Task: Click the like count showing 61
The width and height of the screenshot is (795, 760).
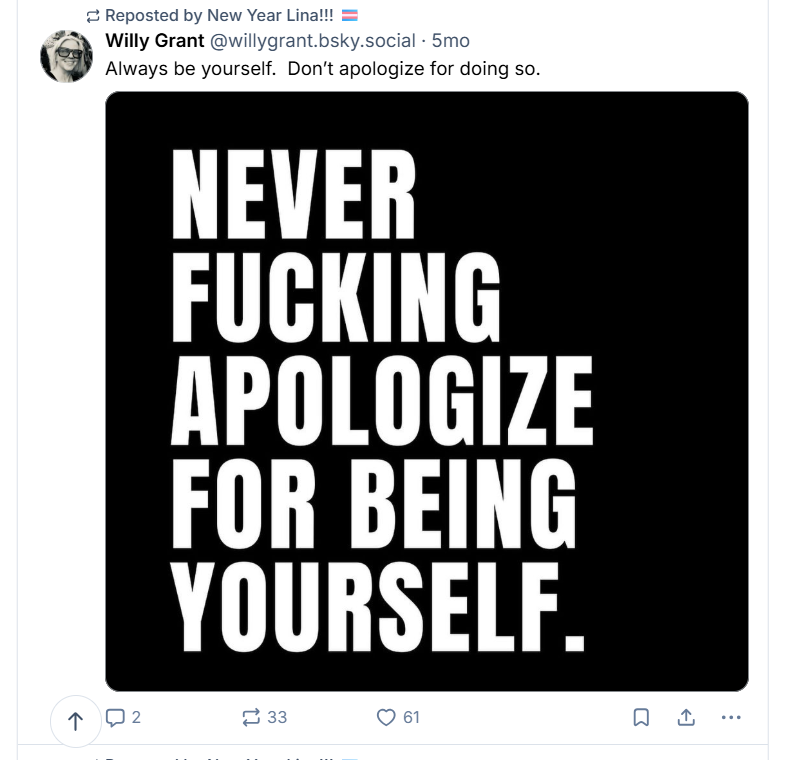Action: click(x=411, y=717)
